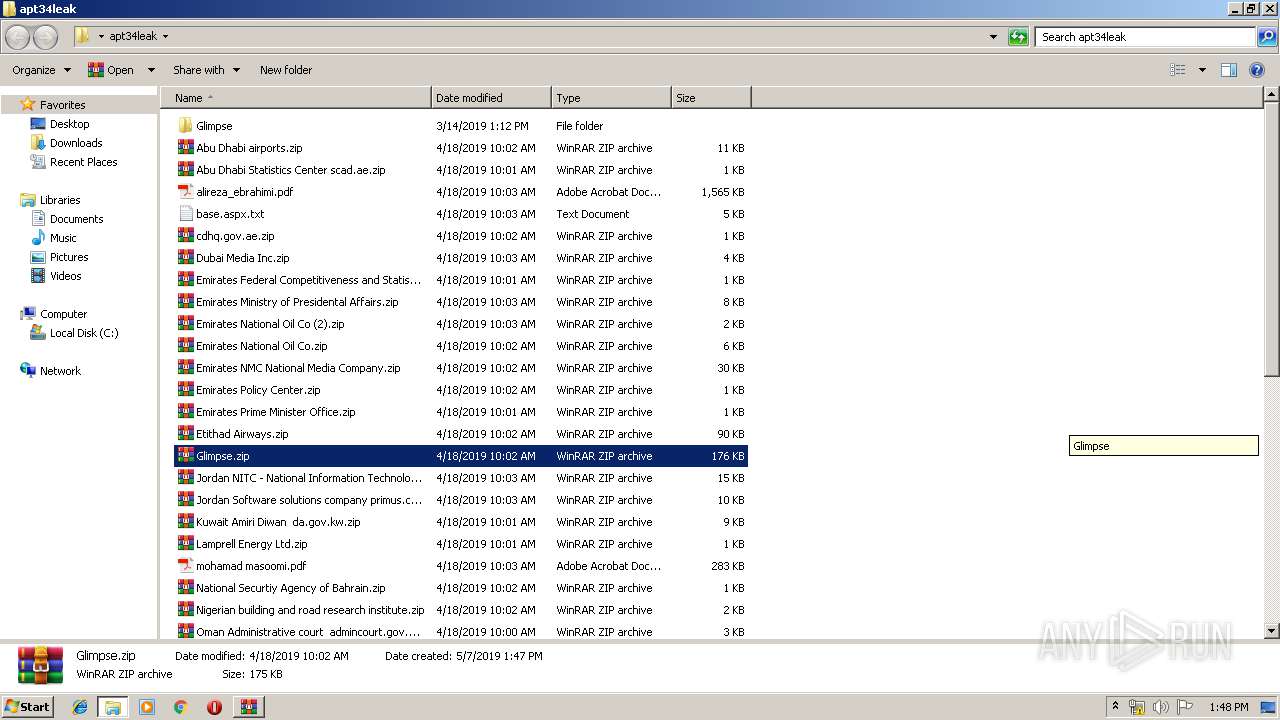The image size is (1280, 720).
Task: Click scrollbar up arrow in file list
Action: pyautogui.click(x=1271, y=95)
